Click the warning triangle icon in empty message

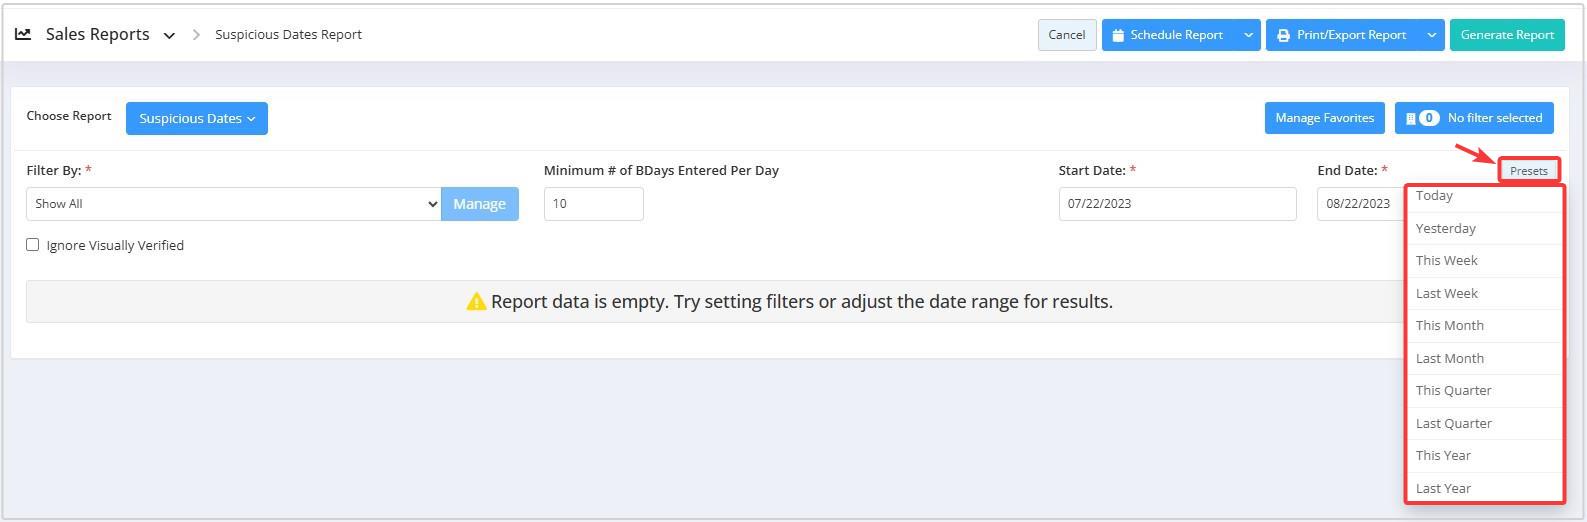[476, 302]
